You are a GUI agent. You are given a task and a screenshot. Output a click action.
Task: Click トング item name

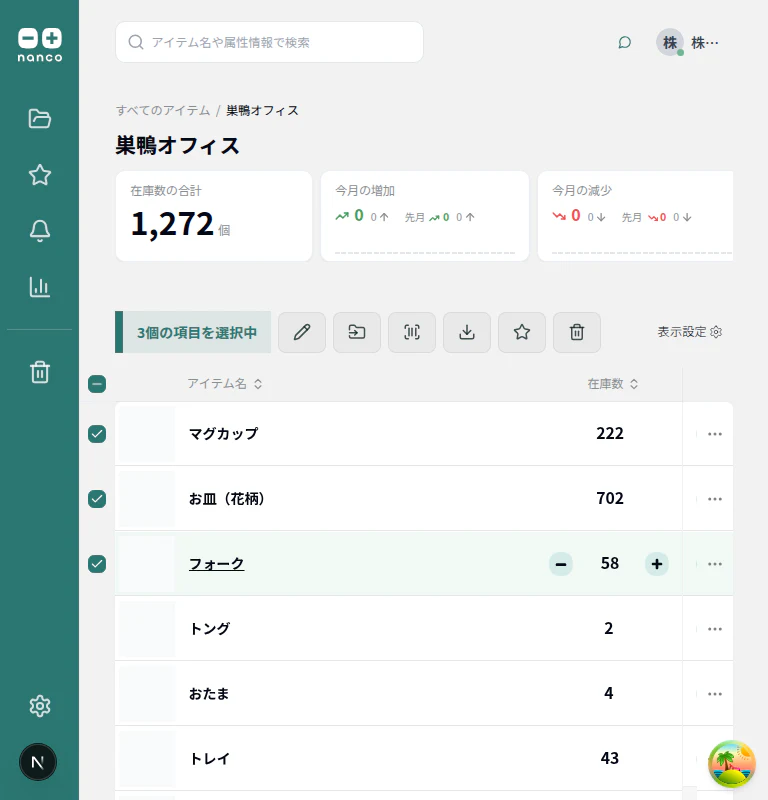(x=209, y=629)
